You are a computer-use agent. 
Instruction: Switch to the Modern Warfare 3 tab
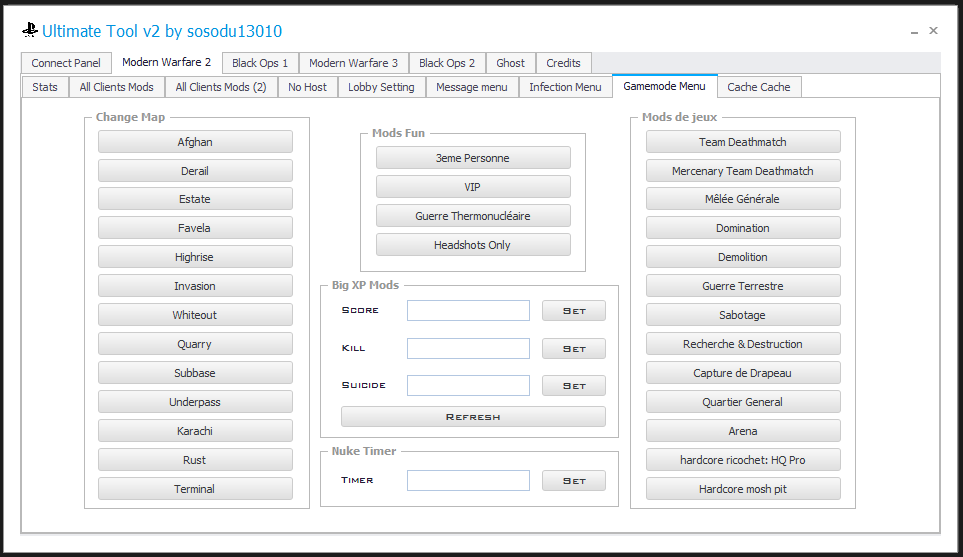pyautogui.click(x=354, y=63)
